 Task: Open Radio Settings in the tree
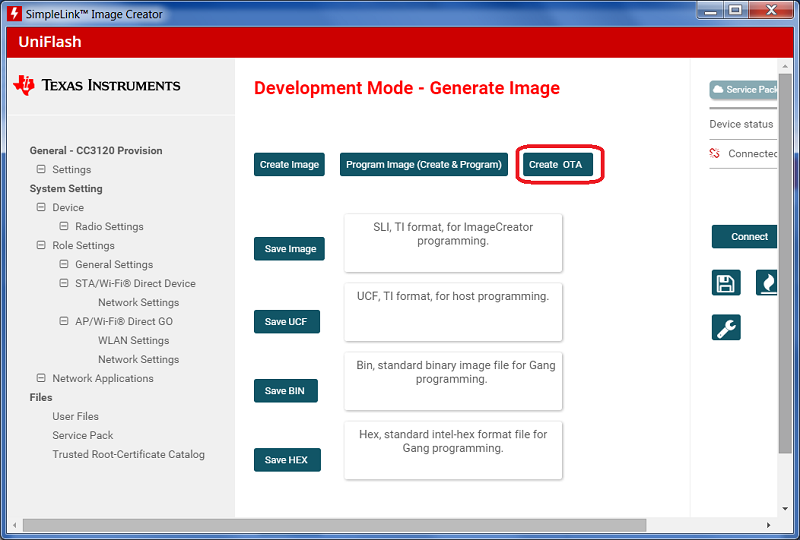click(109, 227)
